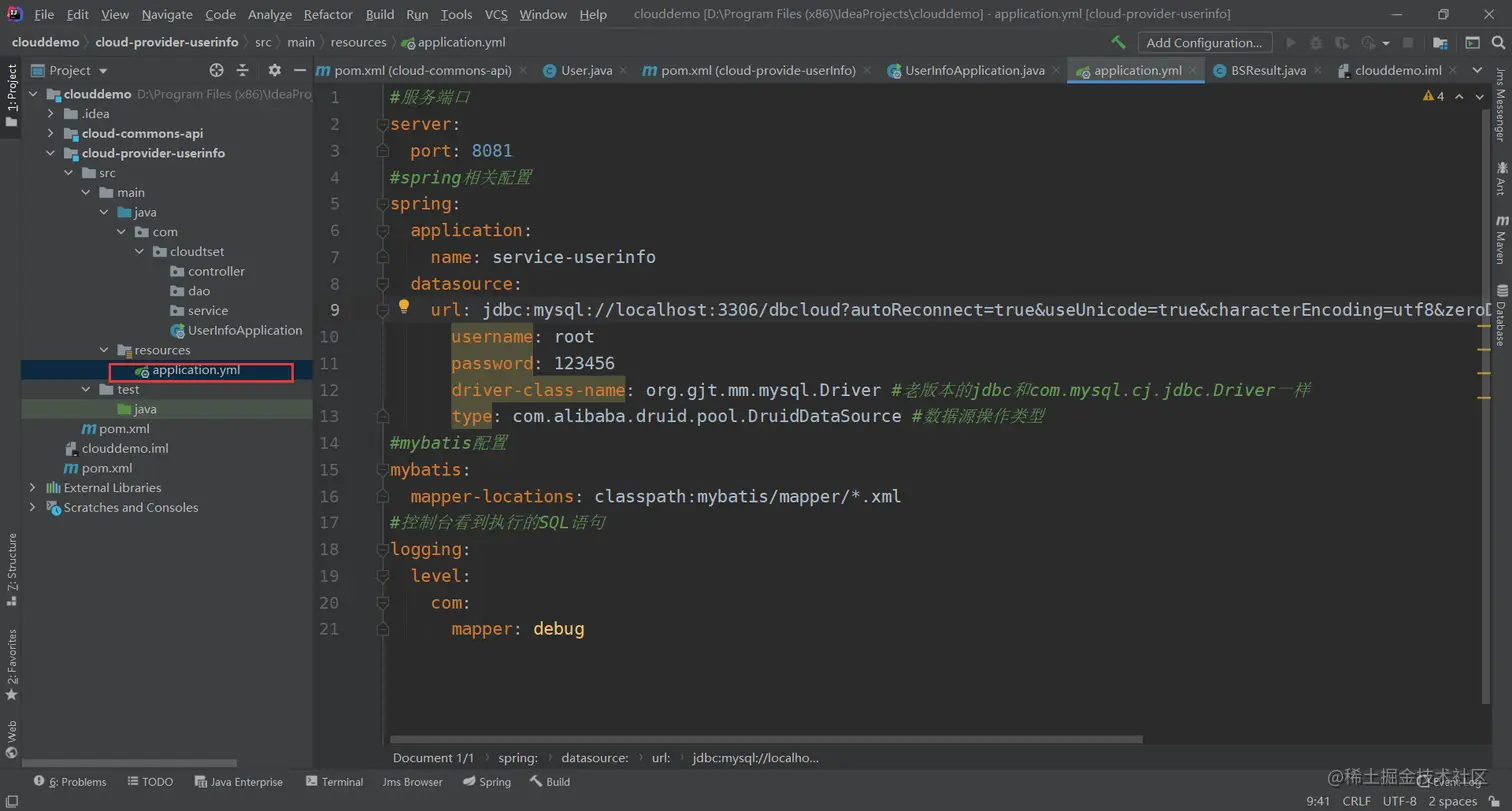Show hidden editor tabs dropdown chevron
Viewport: 1512px width, 811px height.
(x=1478, y=70)
